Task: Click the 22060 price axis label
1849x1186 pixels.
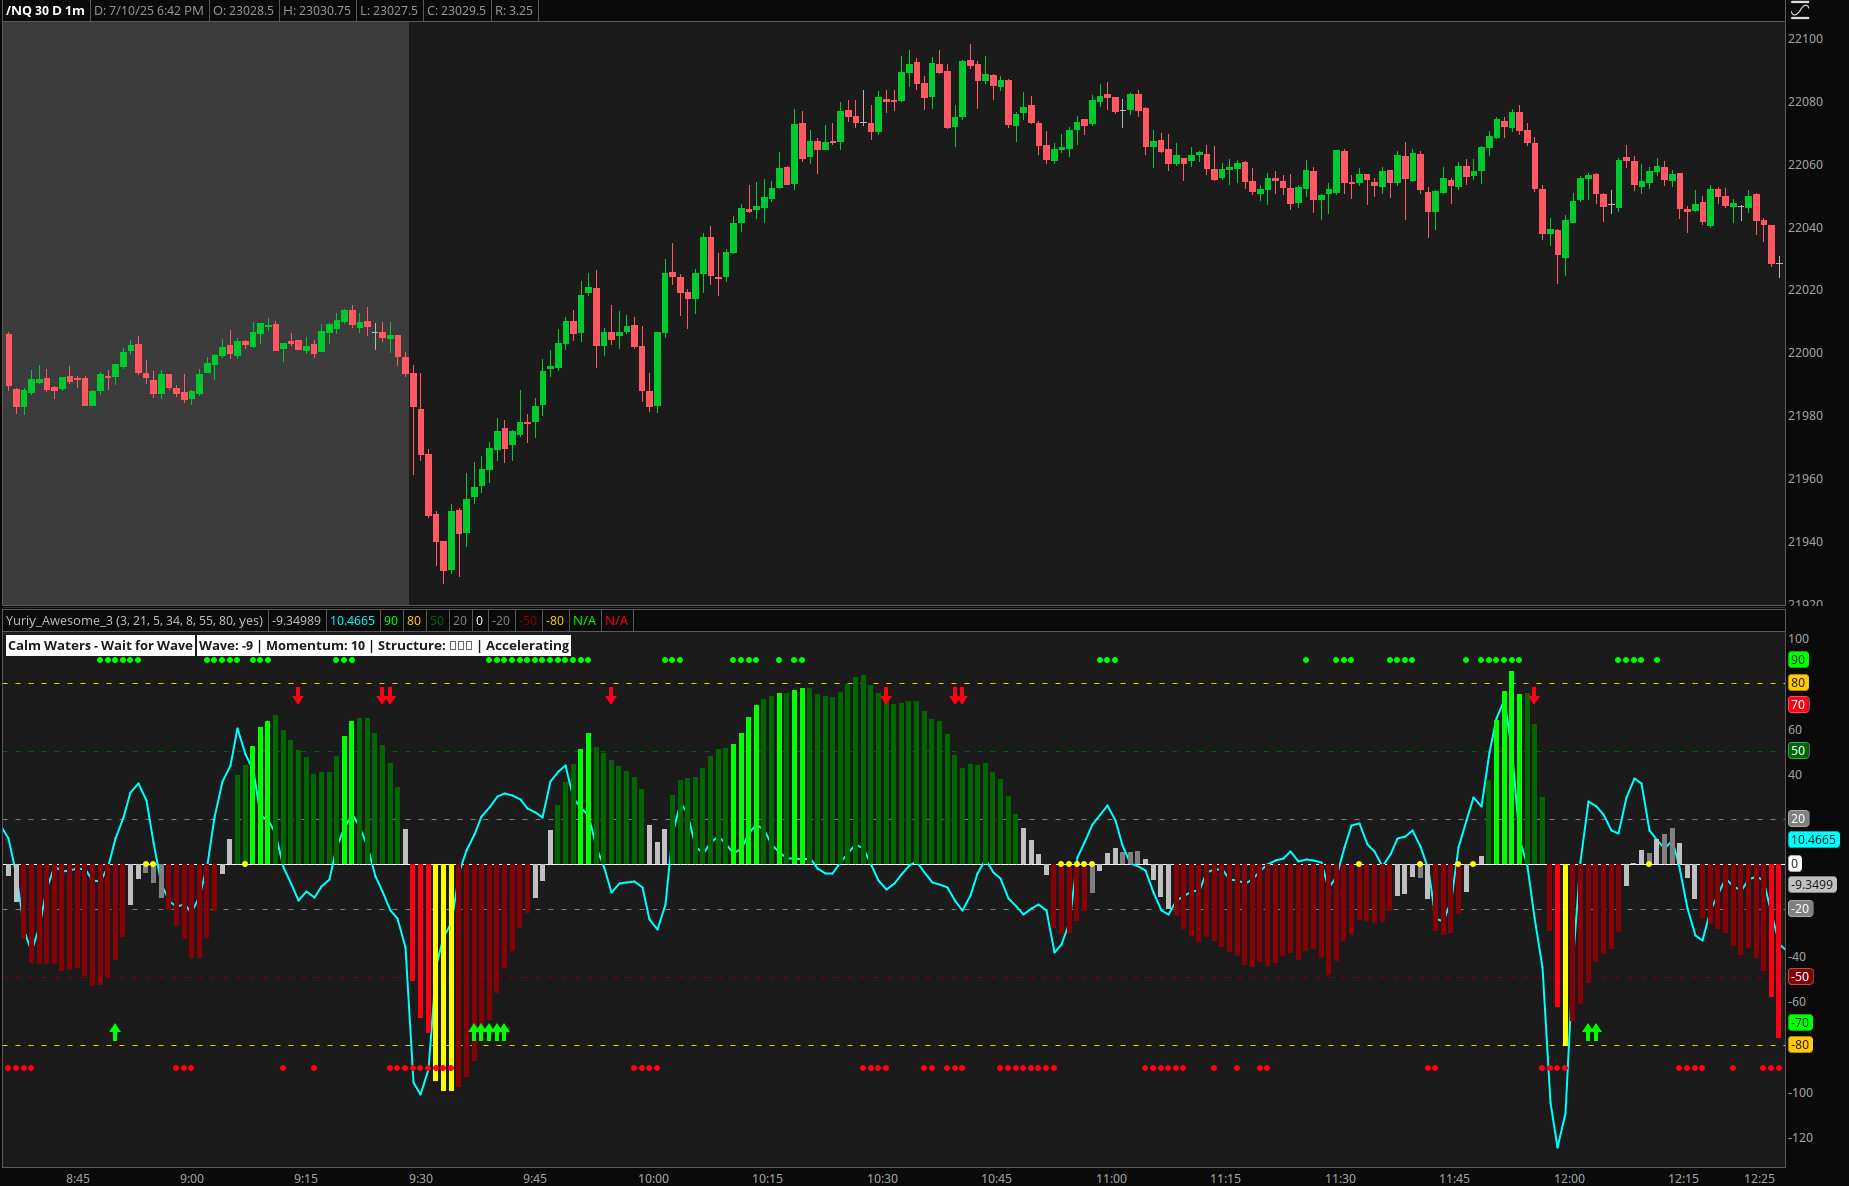Action: [1805, 165]
